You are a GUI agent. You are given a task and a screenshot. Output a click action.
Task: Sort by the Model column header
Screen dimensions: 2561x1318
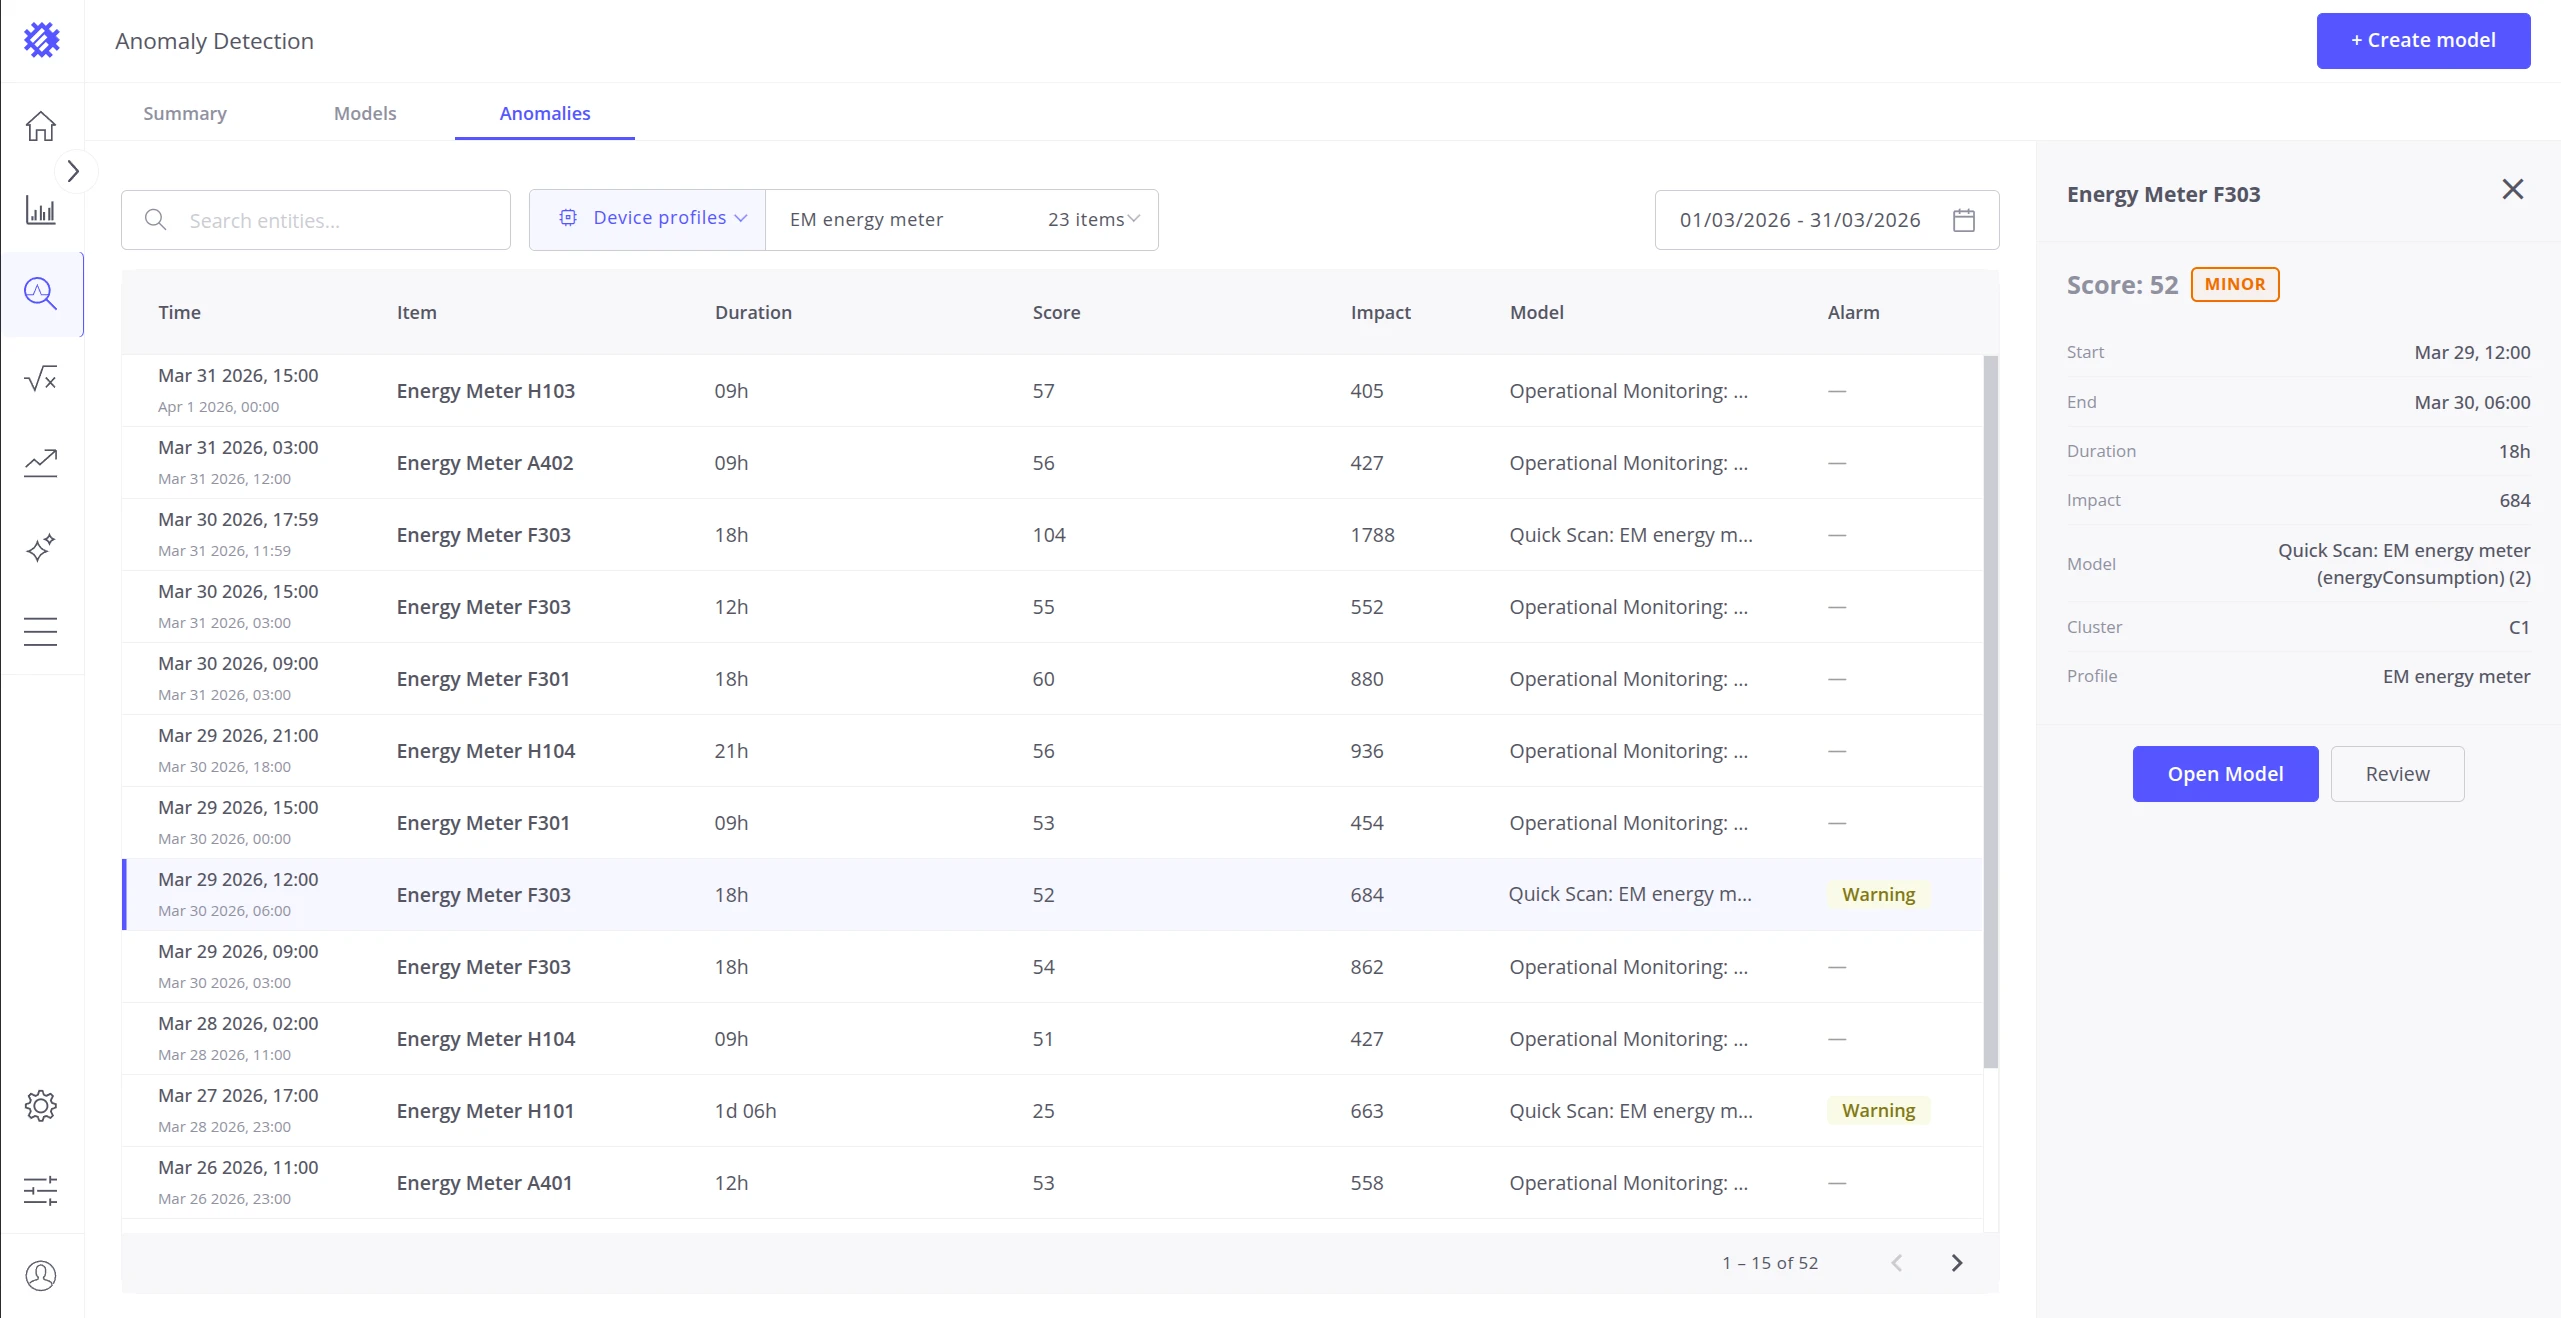(x=1536, y=312)
